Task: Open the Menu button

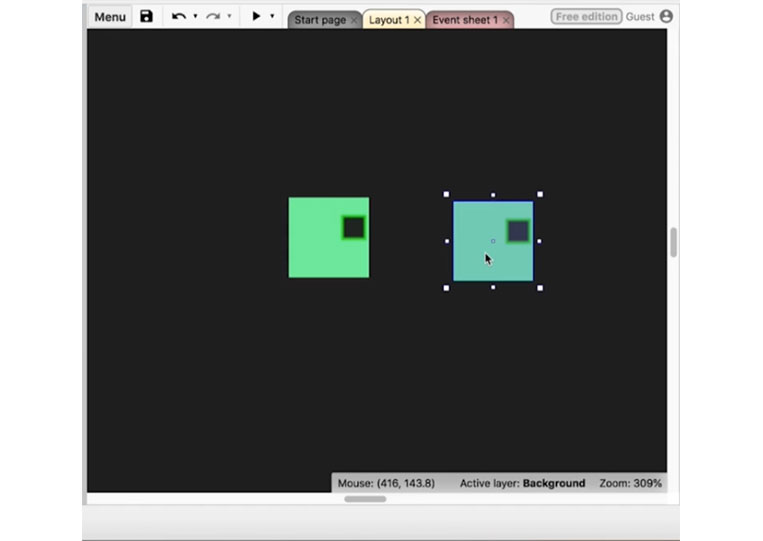Action: click(110, 17)
